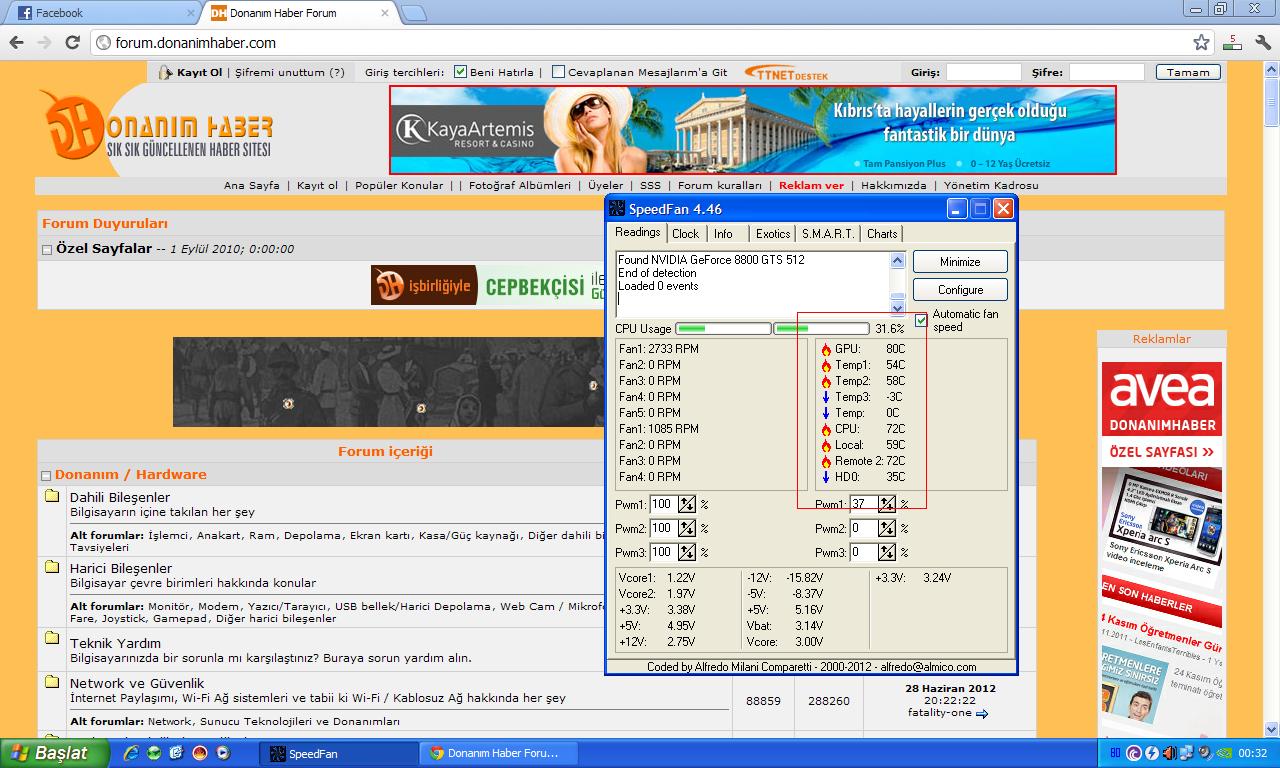Open the KayaArtemis banner ad
1280x768 pixels.
click(753, 130)
